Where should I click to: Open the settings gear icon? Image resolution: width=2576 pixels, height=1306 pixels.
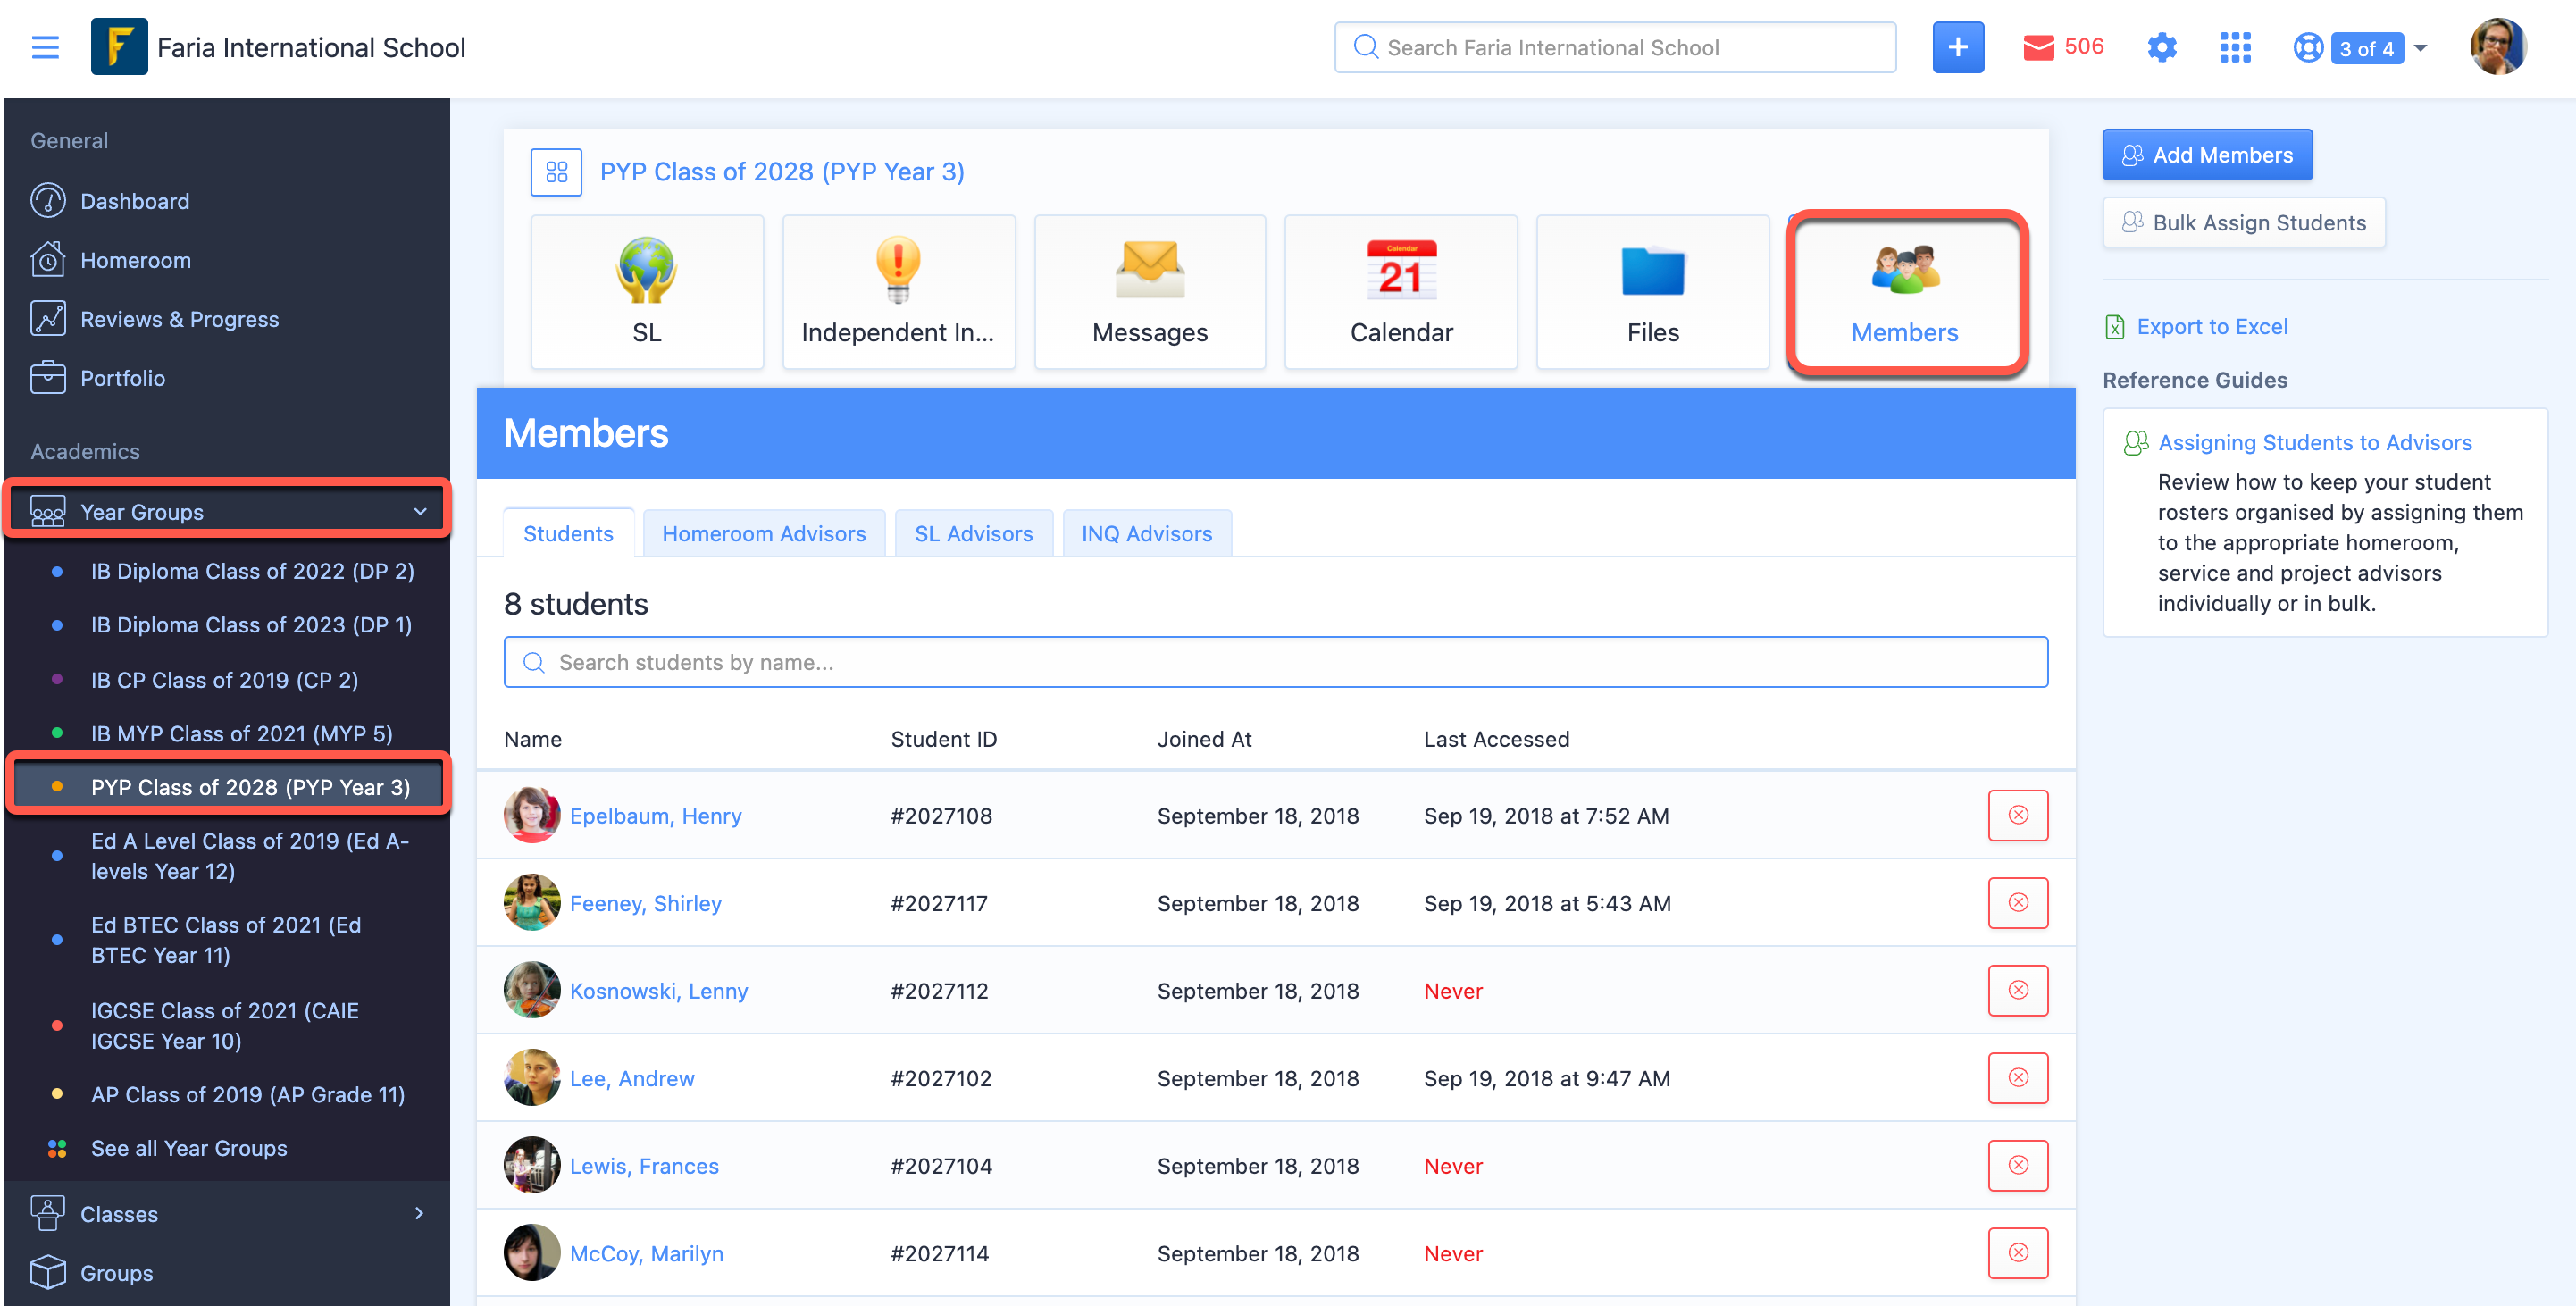point(2161,47)
